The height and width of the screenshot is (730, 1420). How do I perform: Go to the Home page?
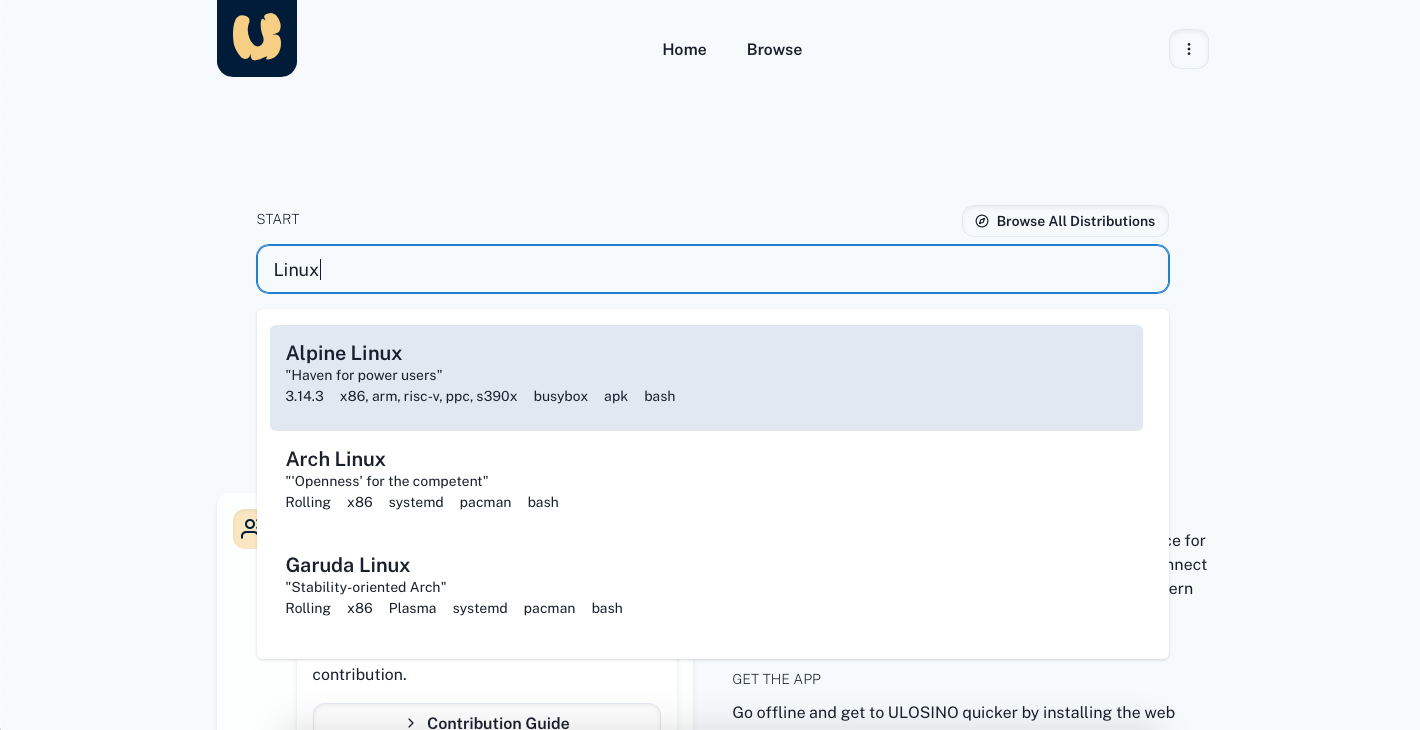coord(684,49)
